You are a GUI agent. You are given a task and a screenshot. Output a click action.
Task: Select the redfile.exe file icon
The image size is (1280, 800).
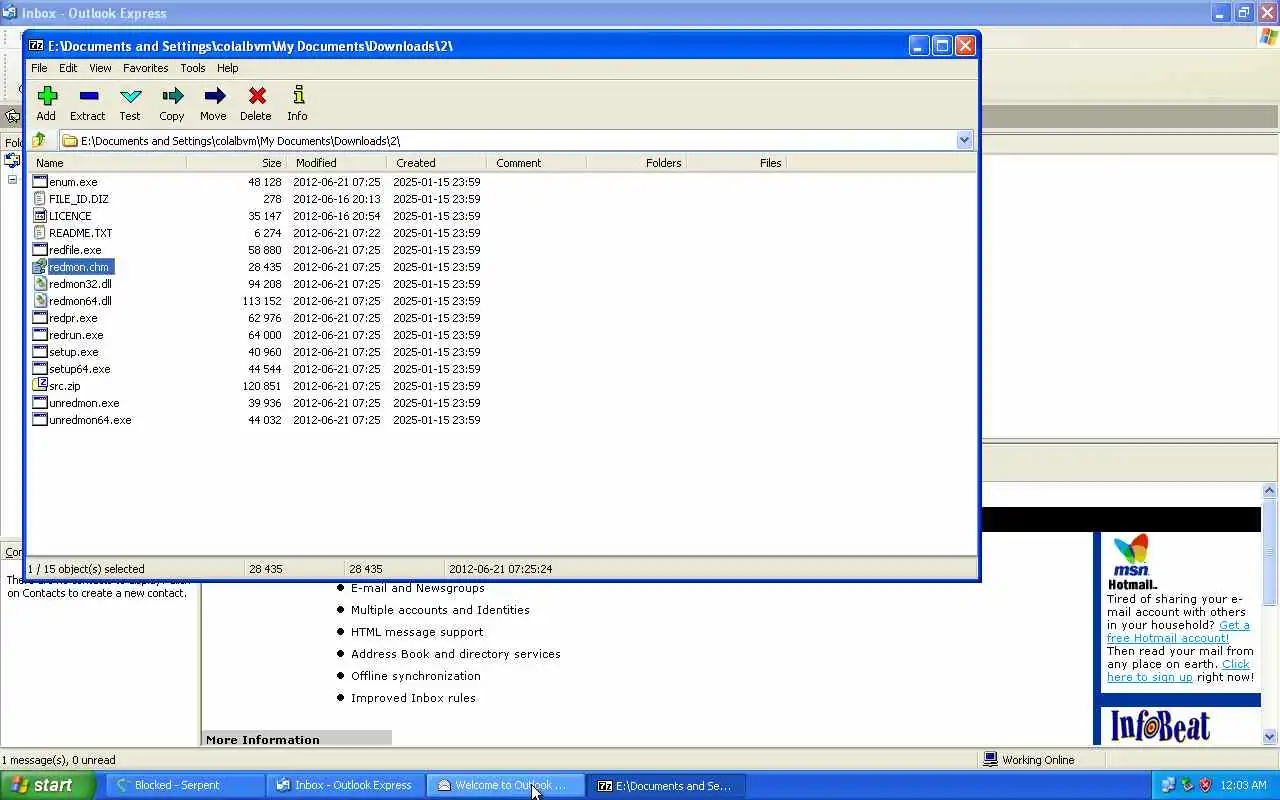coord(40,250)
